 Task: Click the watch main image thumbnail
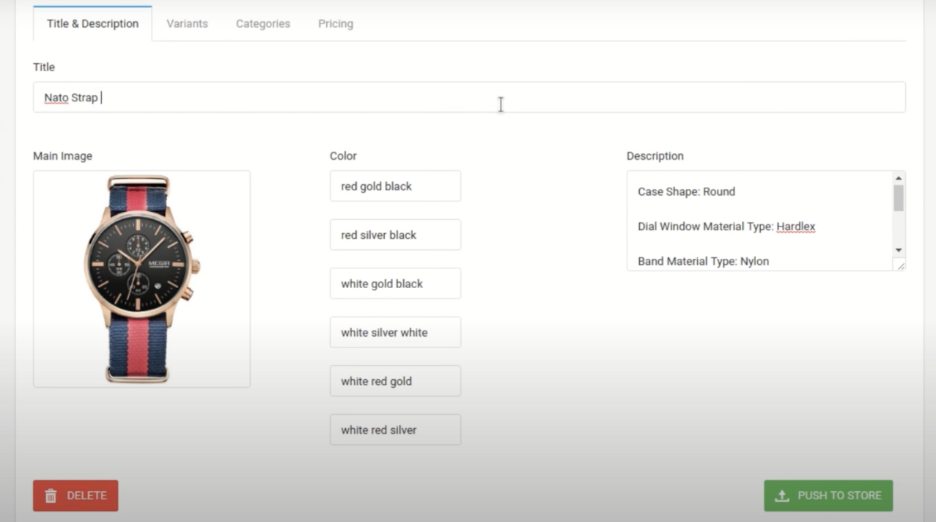click(141, 279)
